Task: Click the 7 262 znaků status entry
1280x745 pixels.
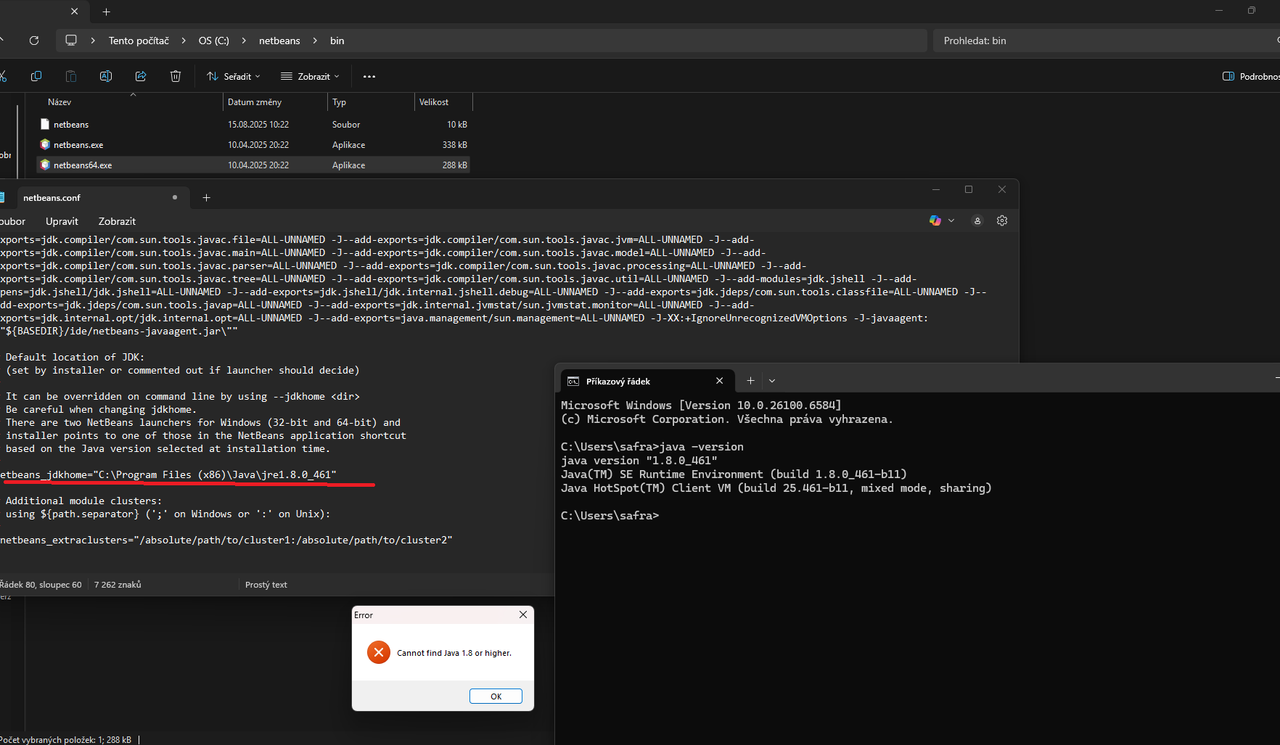Action: [117, 584]
